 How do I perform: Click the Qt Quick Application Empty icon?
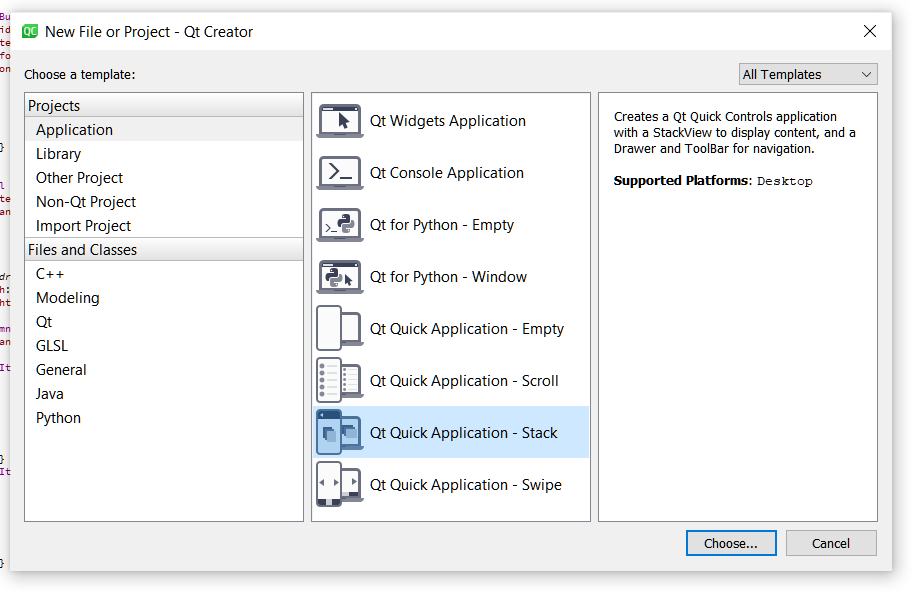tap(340, 329)
